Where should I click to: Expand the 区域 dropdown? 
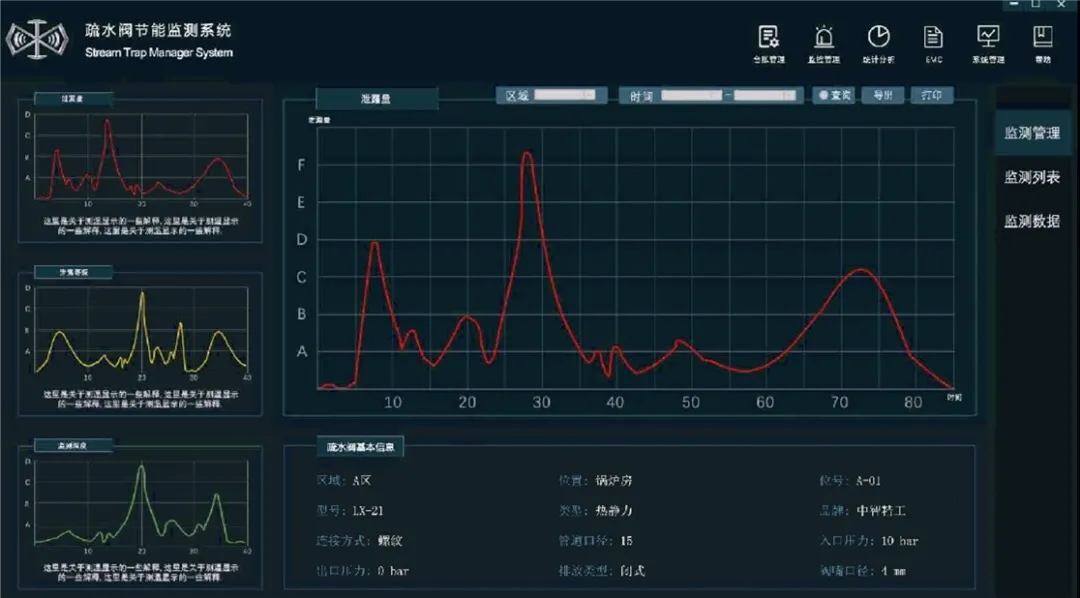point(565,95)
